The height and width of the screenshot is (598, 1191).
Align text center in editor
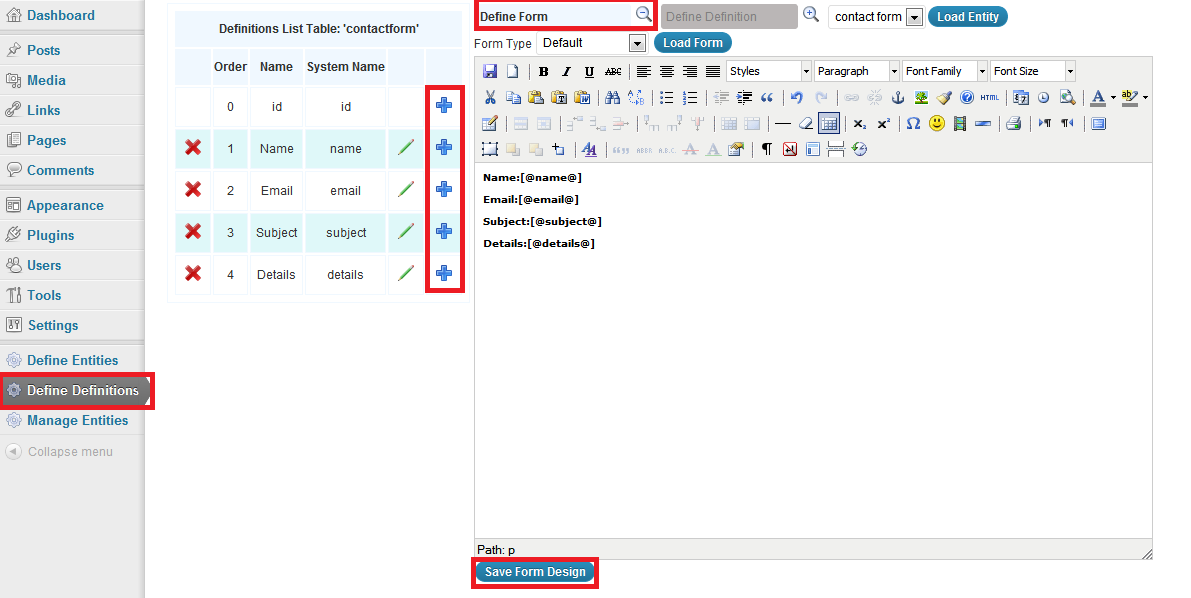[x=667, y=71]
